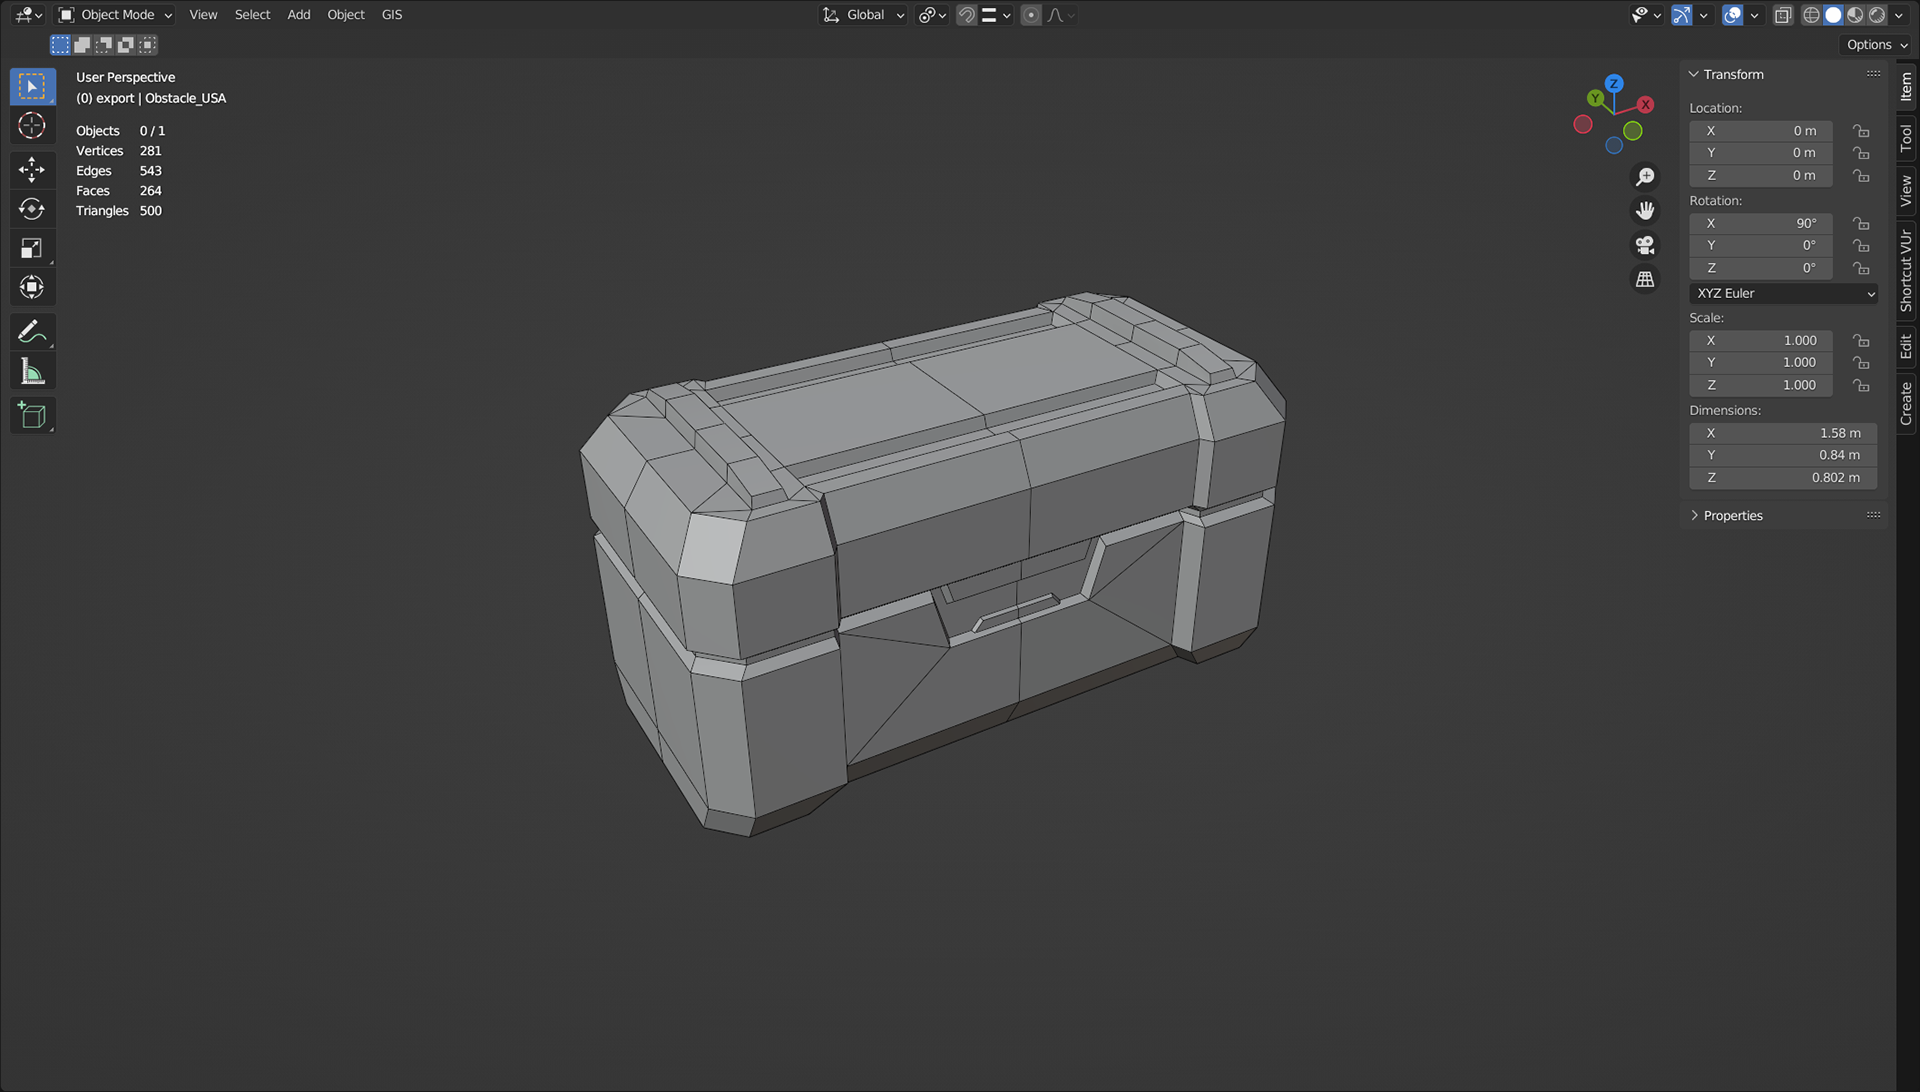This screenshot has height=1092, width=1920.
Task: Open the Object Mode dropdown
Action: [115, 15]
